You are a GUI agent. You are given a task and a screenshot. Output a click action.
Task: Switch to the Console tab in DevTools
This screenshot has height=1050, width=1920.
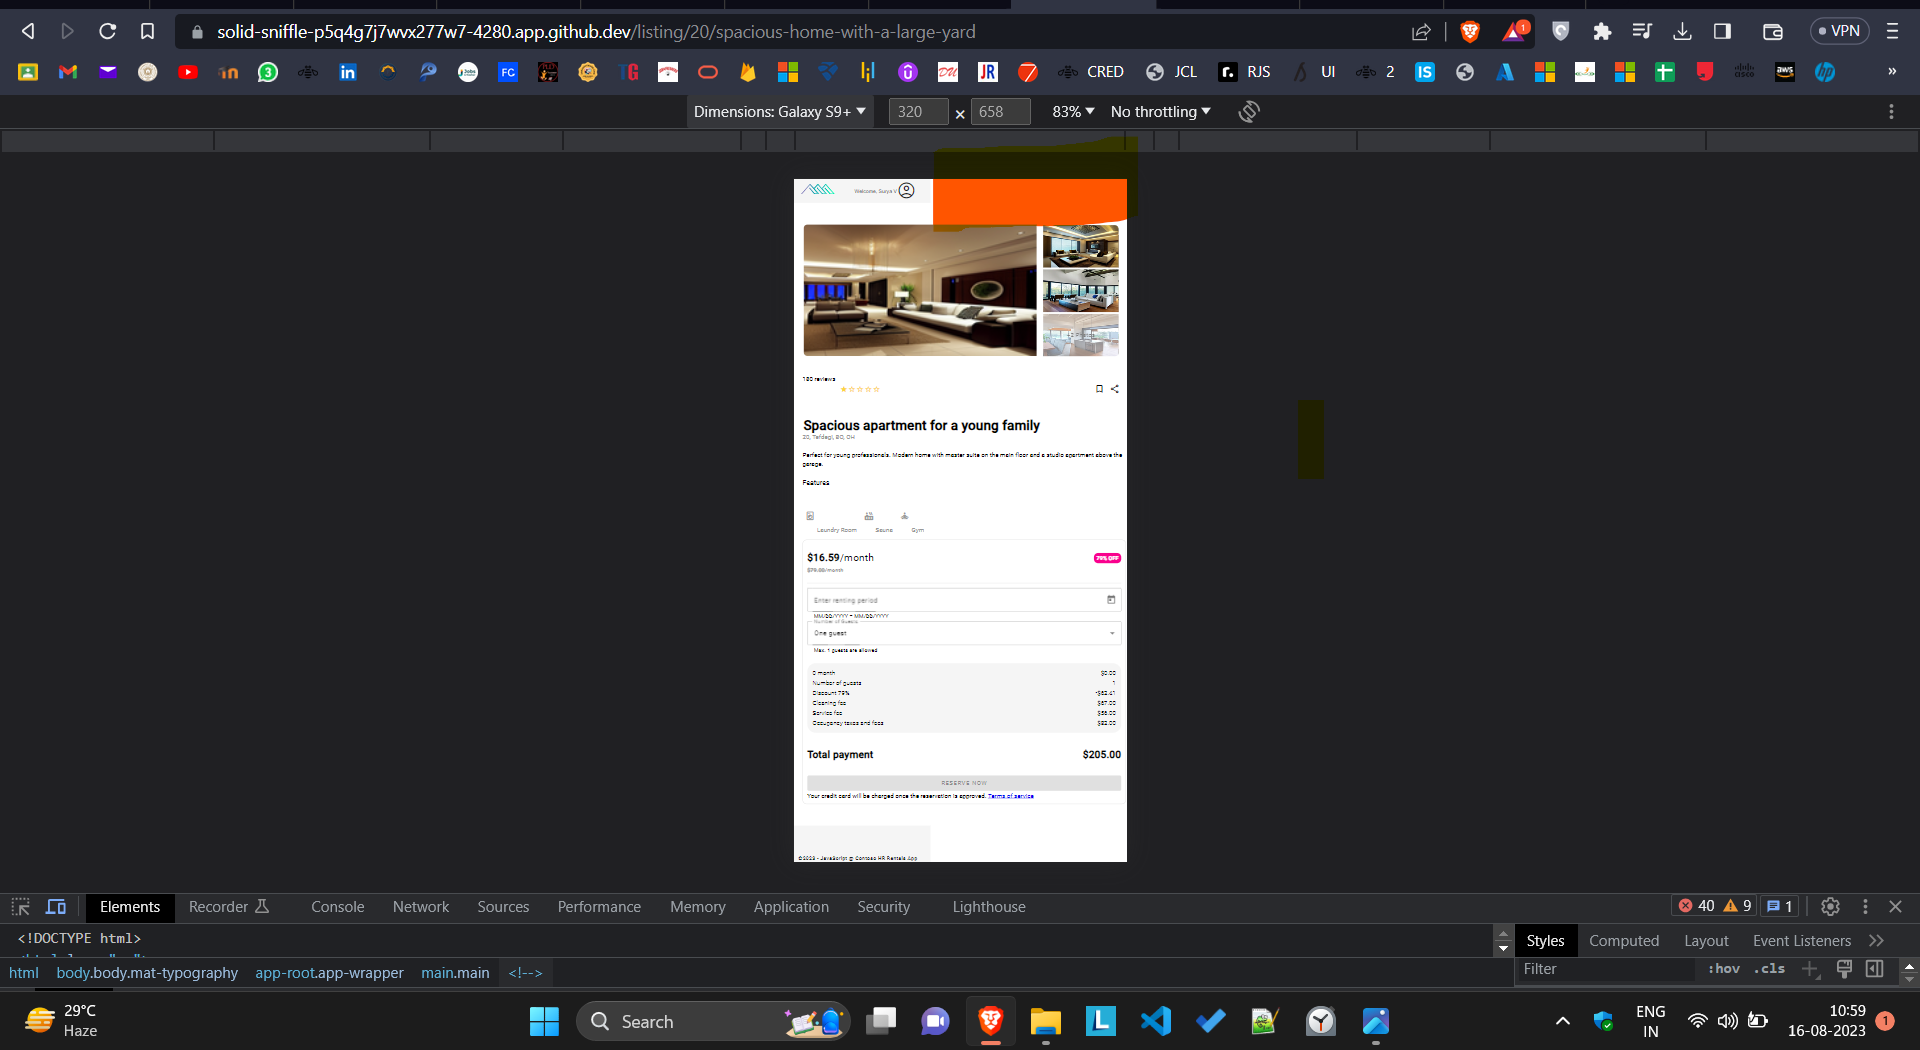pyautogui.click(x=337, y=907)
